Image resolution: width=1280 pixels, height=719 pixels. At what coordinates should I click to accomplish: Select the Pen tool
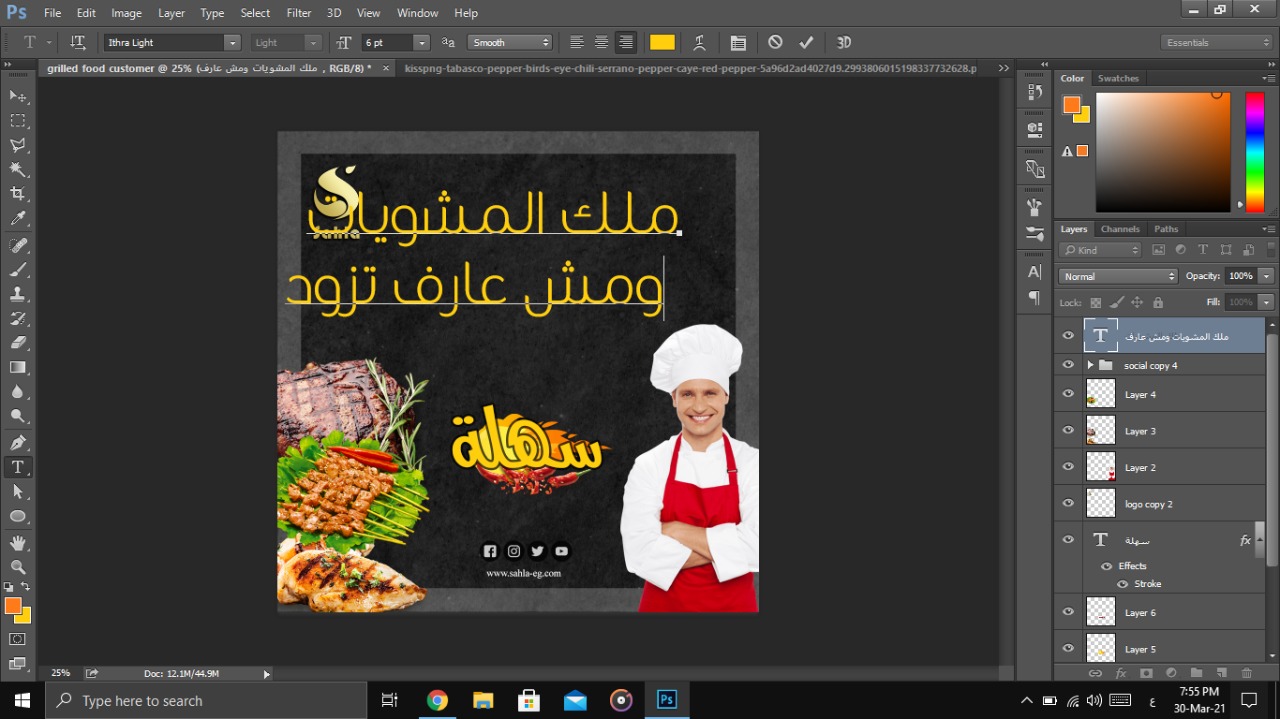[x=18, y=442]
